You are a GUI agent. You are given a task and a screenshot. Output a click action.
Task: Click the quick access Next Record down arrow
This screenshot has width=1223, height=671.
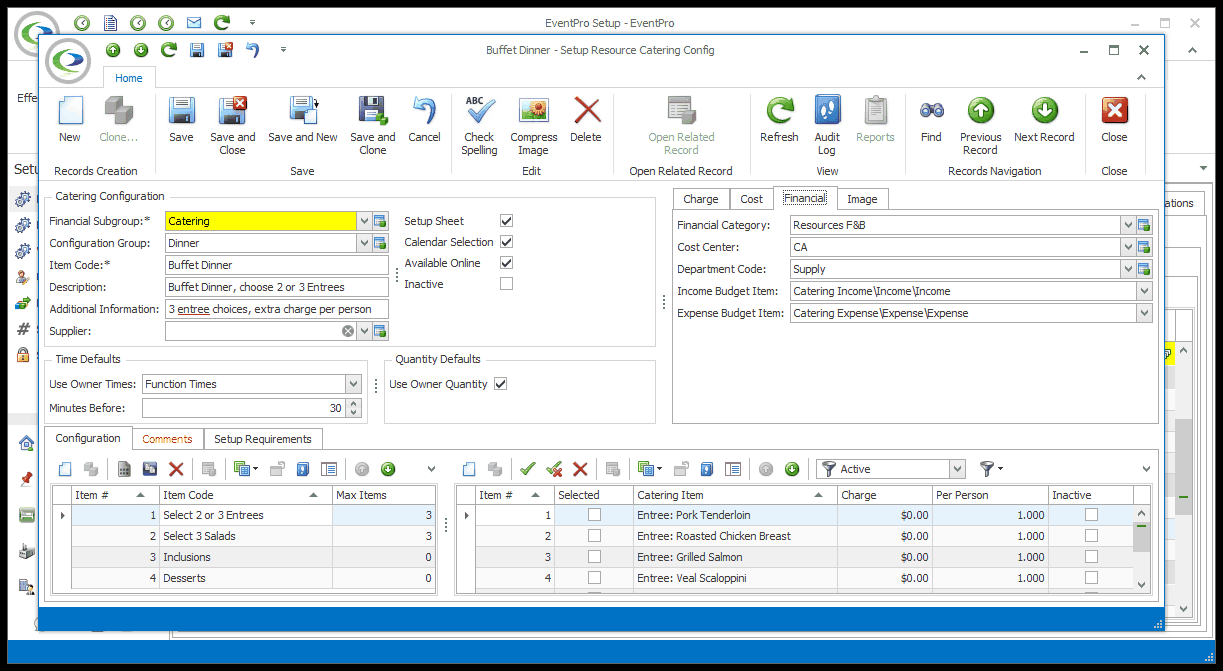141,50
